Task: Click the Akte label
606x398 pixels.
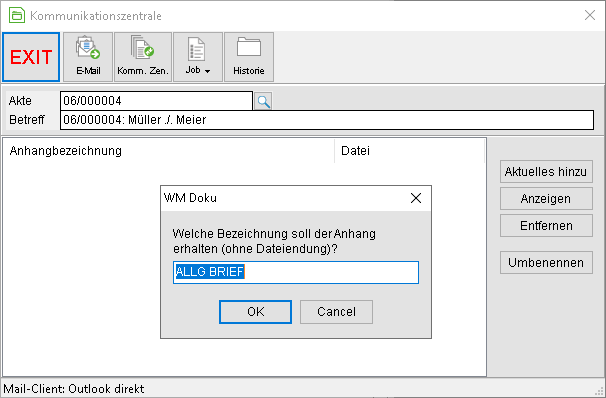Action: point(20,101)
